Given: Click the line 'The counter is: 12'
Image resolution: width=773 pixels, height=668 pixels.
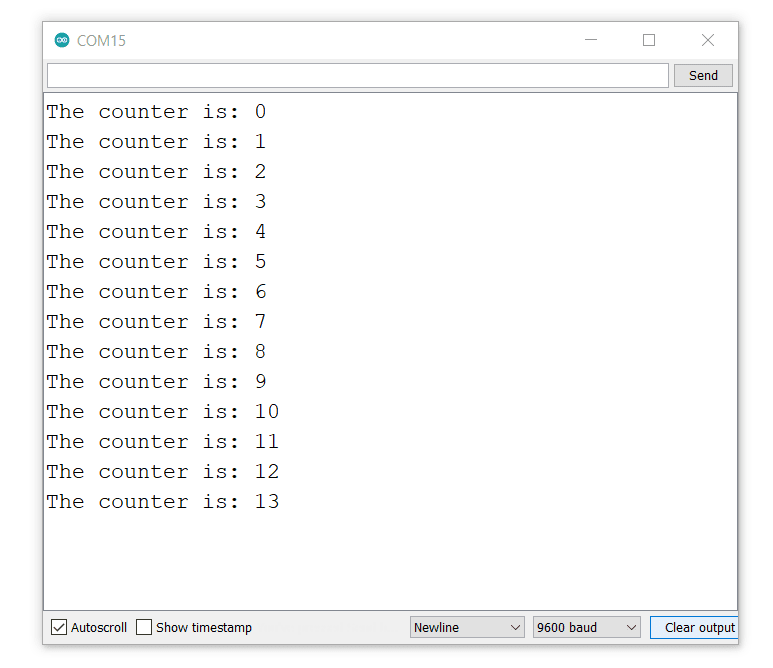Looking at the screenshot, I should 163,472.
